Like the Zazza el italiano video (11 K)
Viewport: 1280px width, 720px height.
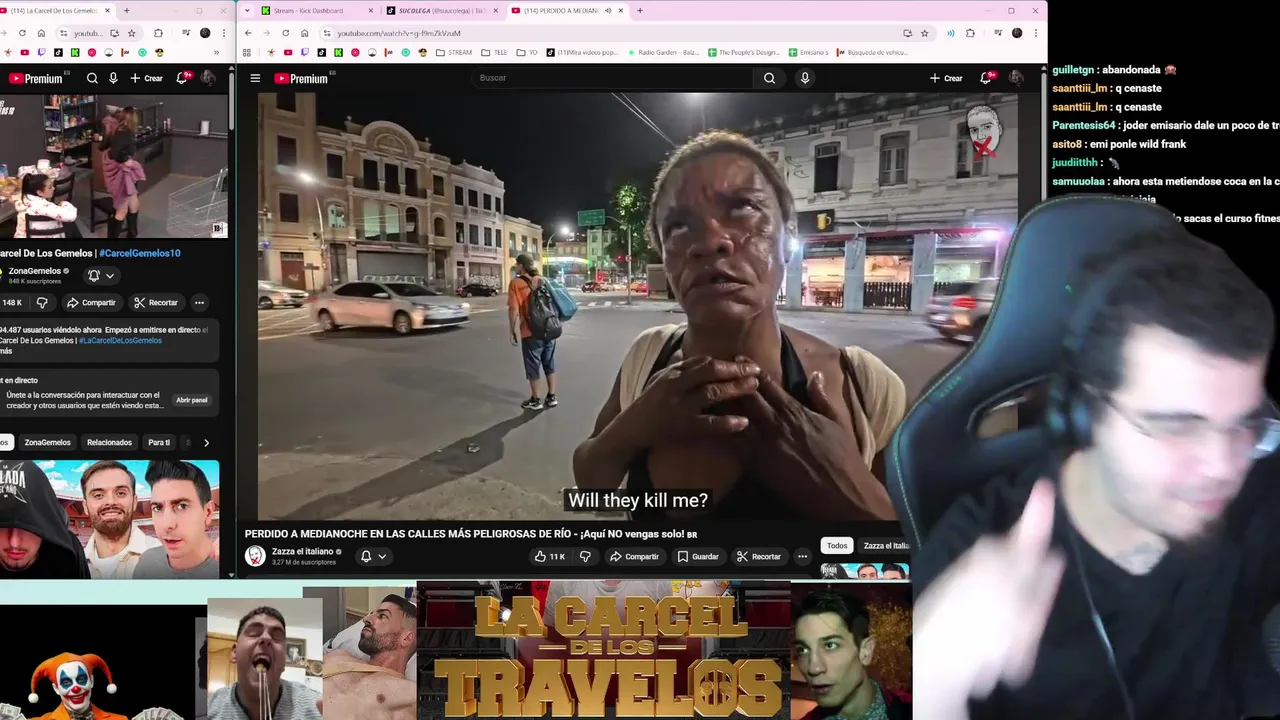pyautogui.click(x=550, y=556)
